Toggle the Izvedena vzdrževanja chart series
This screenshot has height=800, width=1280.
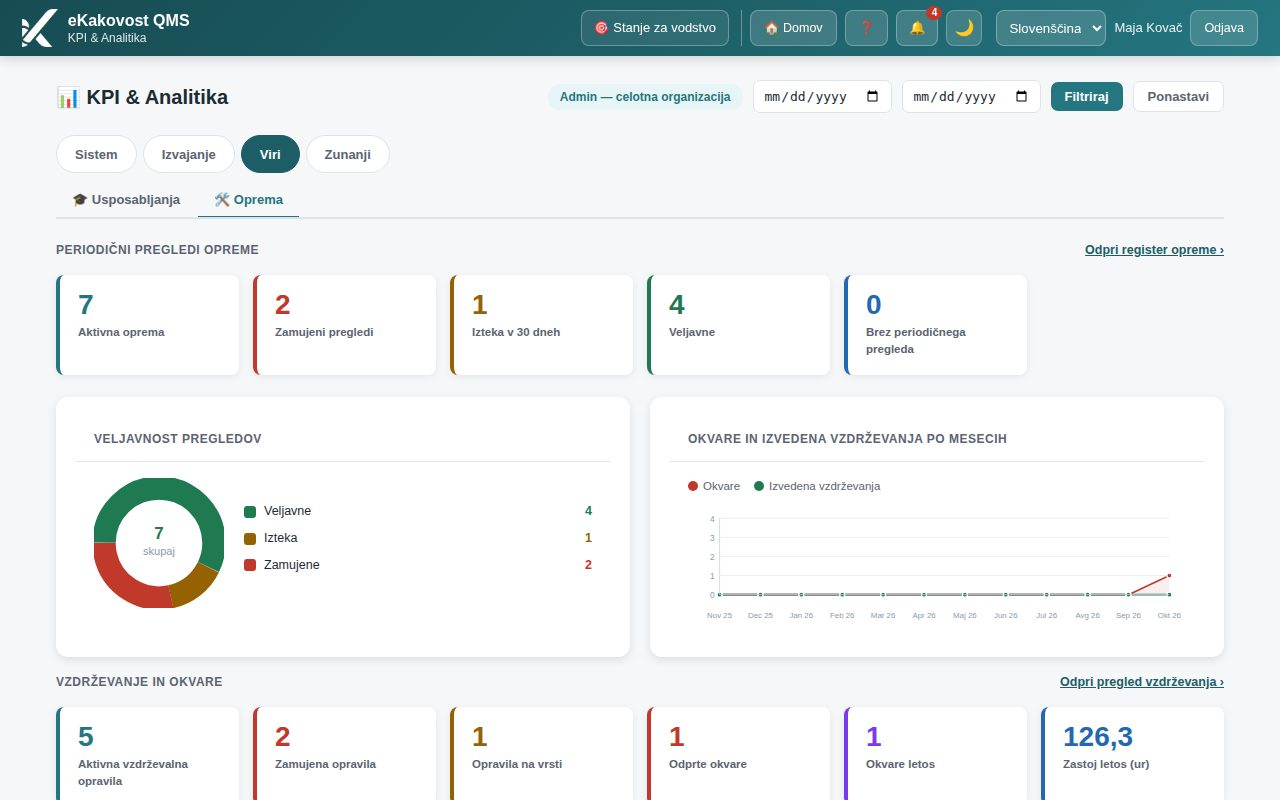point(817,486)
